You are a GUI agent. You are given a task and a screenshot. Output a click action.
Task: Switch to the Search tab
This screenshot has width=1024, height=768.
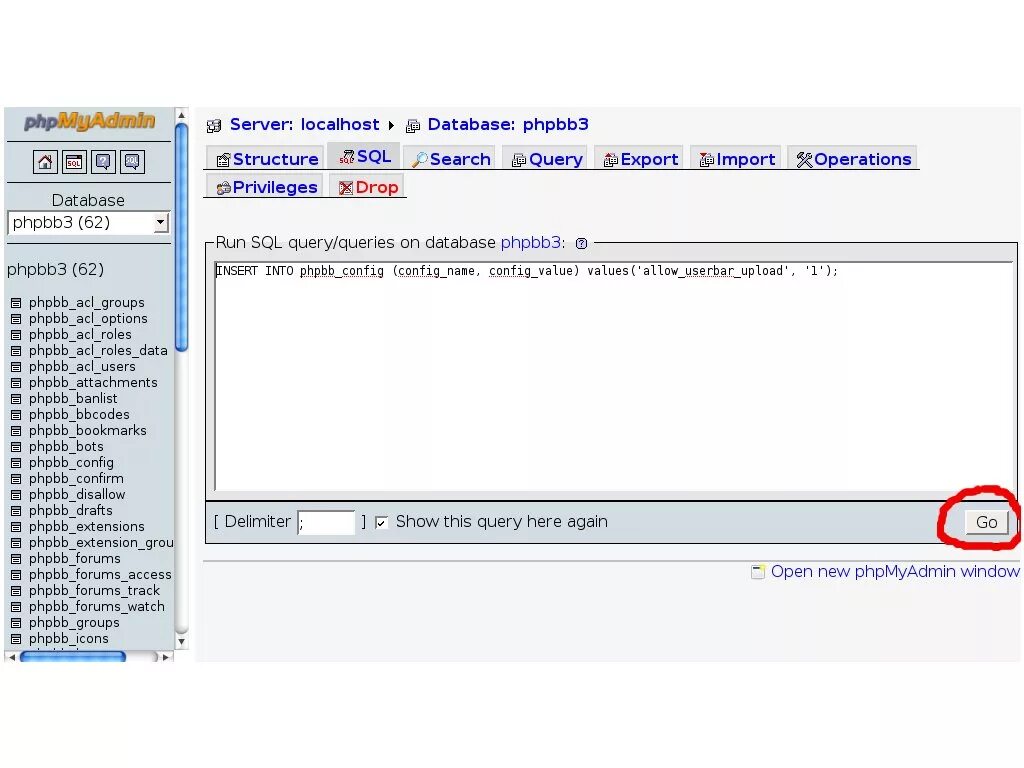pyautogui.click(x=451, y=159)
